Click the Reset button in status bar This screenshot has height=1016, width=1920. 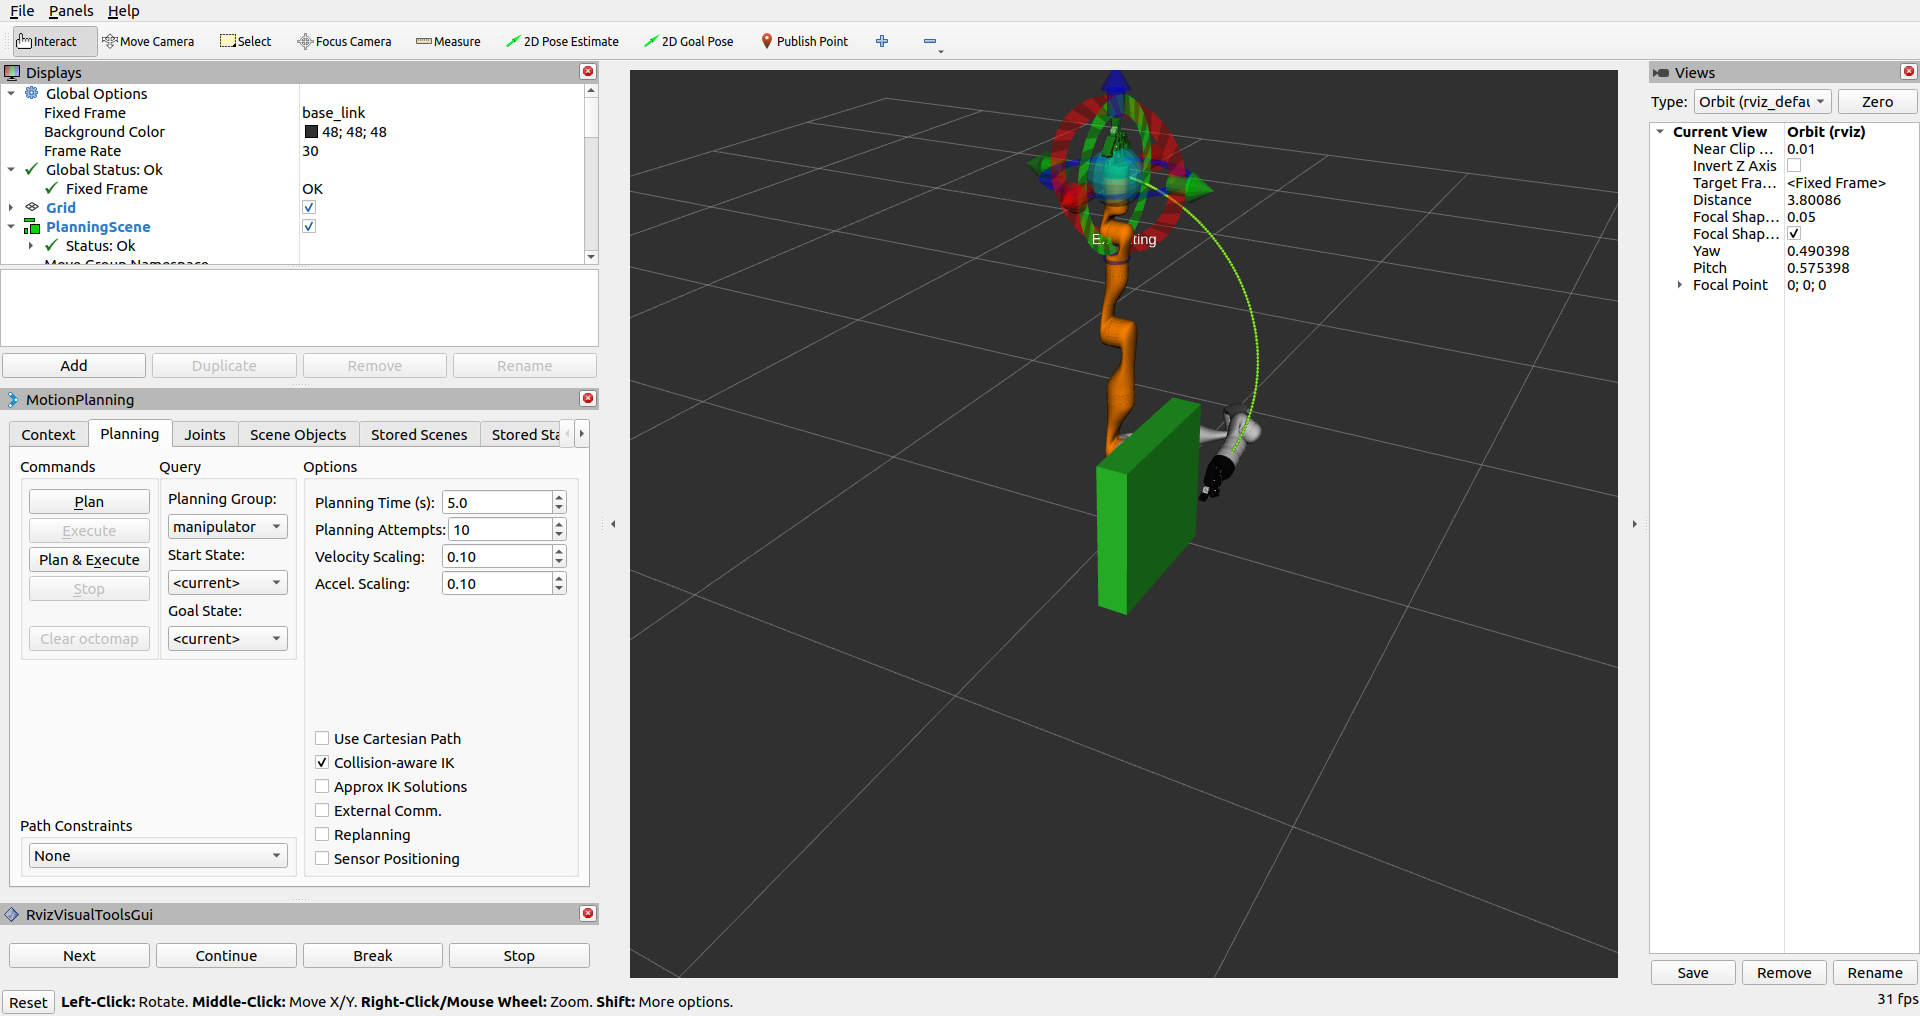click(x=28, y=1002)
